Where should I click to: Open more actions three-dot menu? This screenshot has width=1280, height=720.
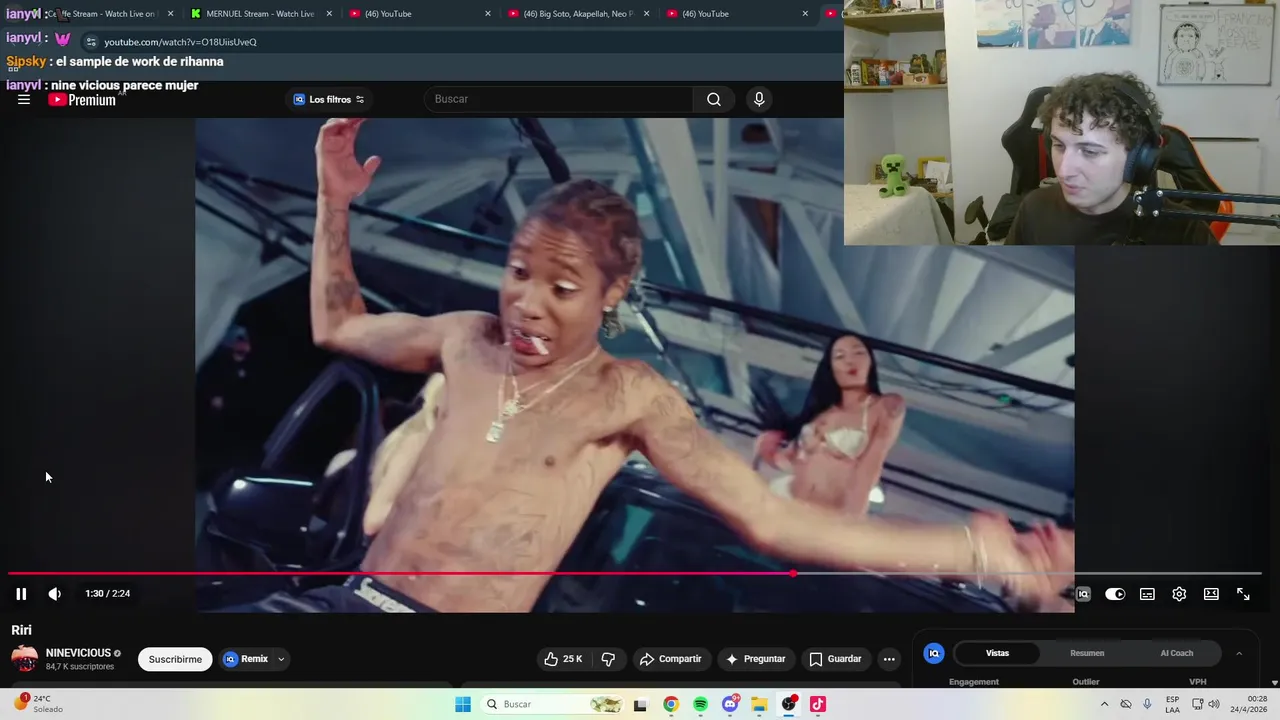coord(889,659)
